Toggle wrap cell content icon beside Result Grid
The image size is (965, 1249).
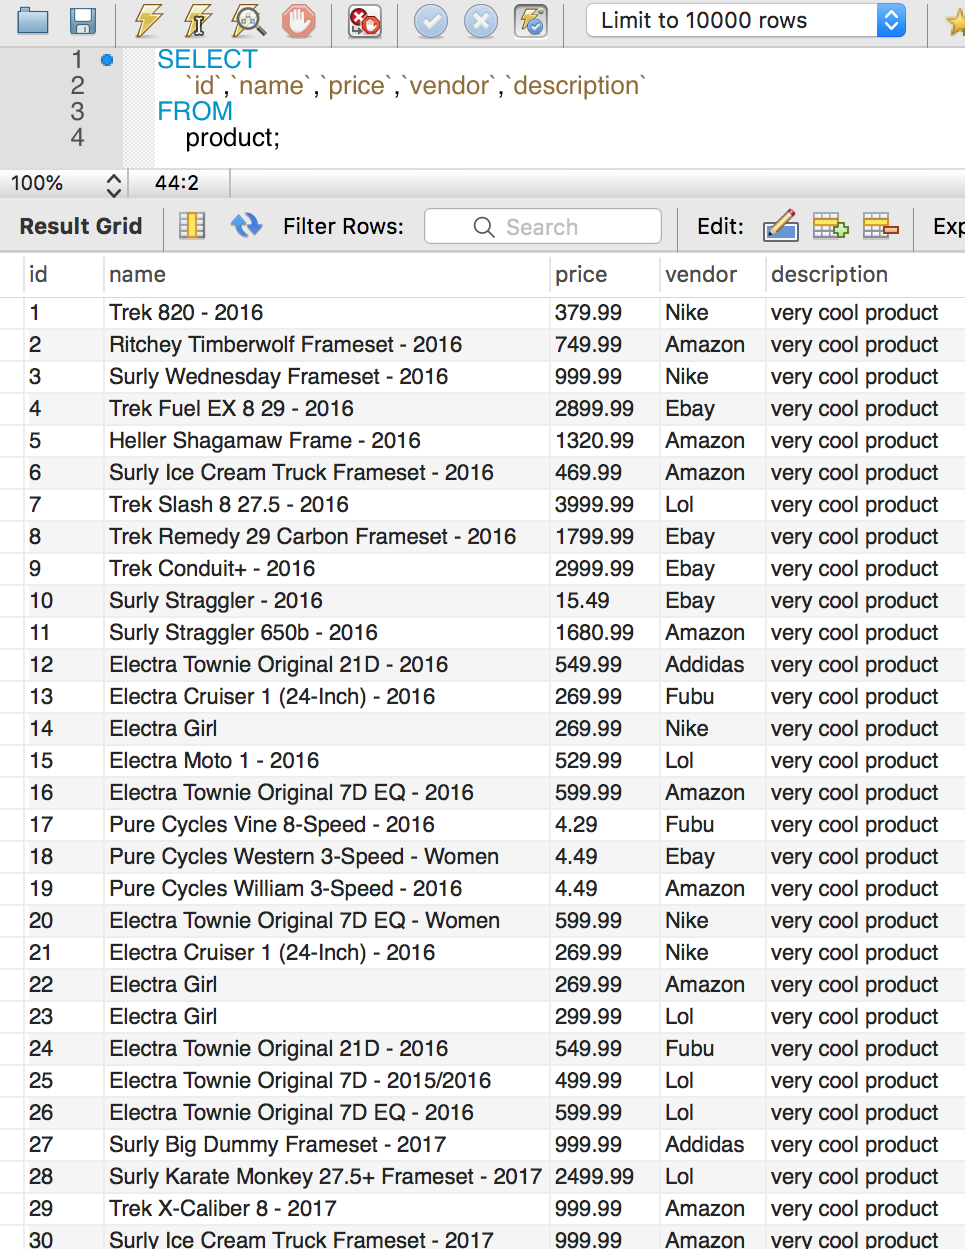click(192, 226)
